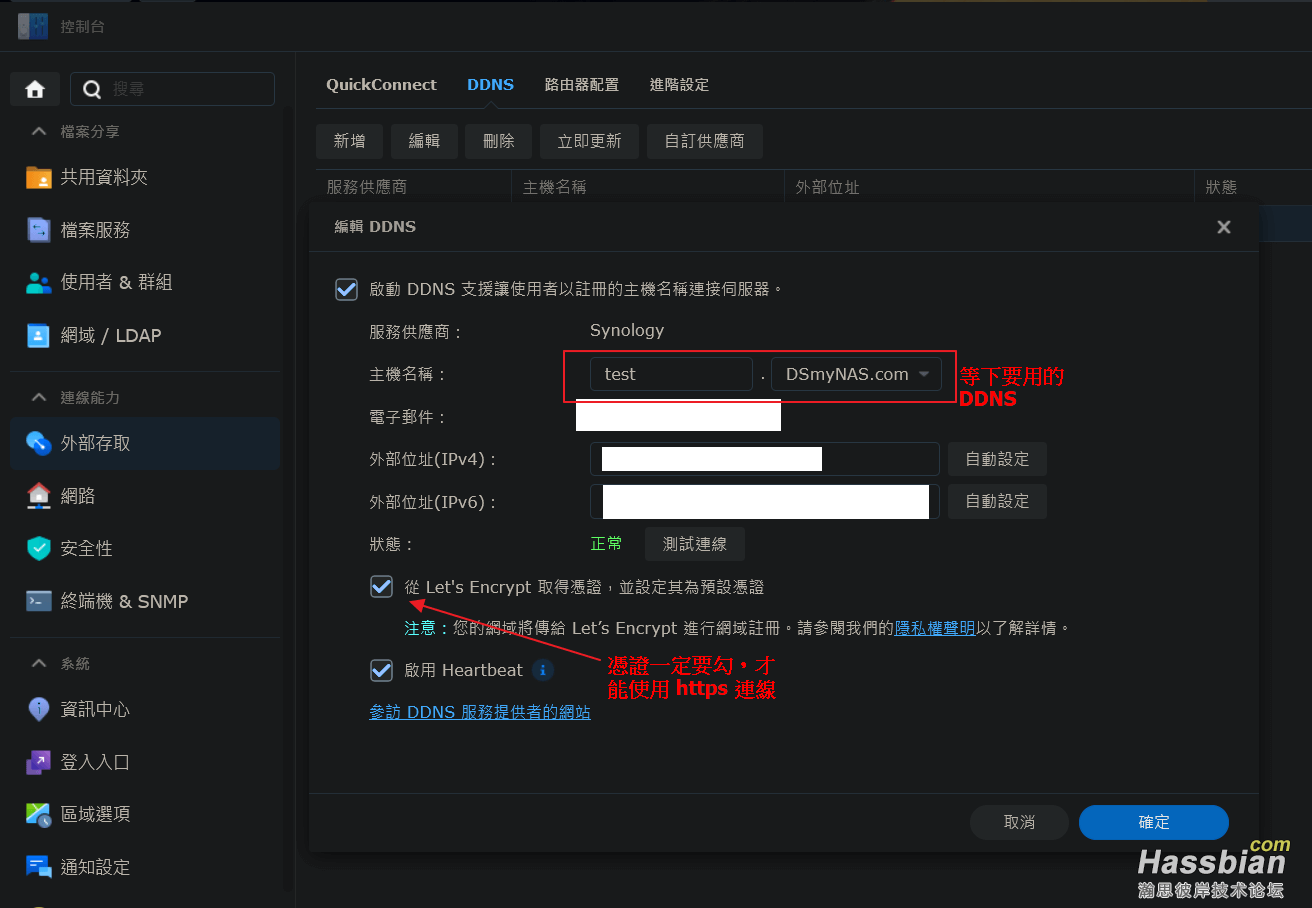Screen dimensions: 1312x908
Task: Open the Control Panel home icon
Action: point(35,89)
